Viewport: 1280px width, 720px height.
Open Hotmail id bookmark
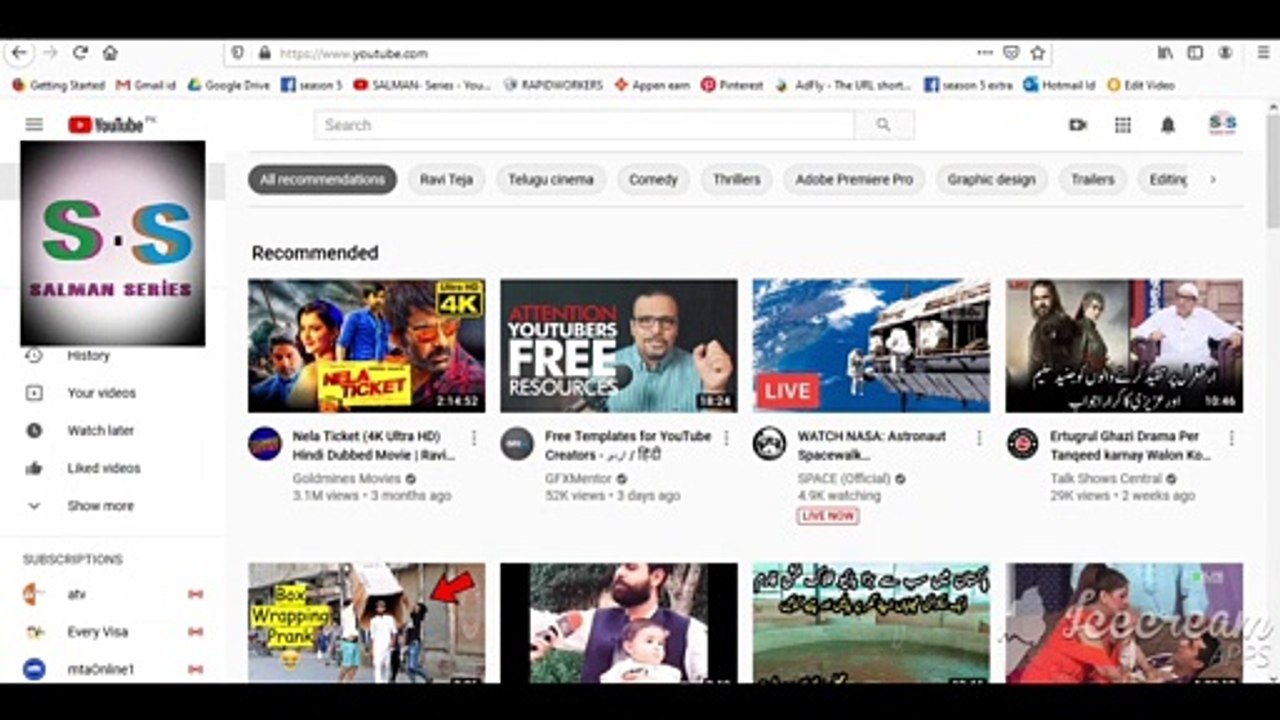[1060, 85]
